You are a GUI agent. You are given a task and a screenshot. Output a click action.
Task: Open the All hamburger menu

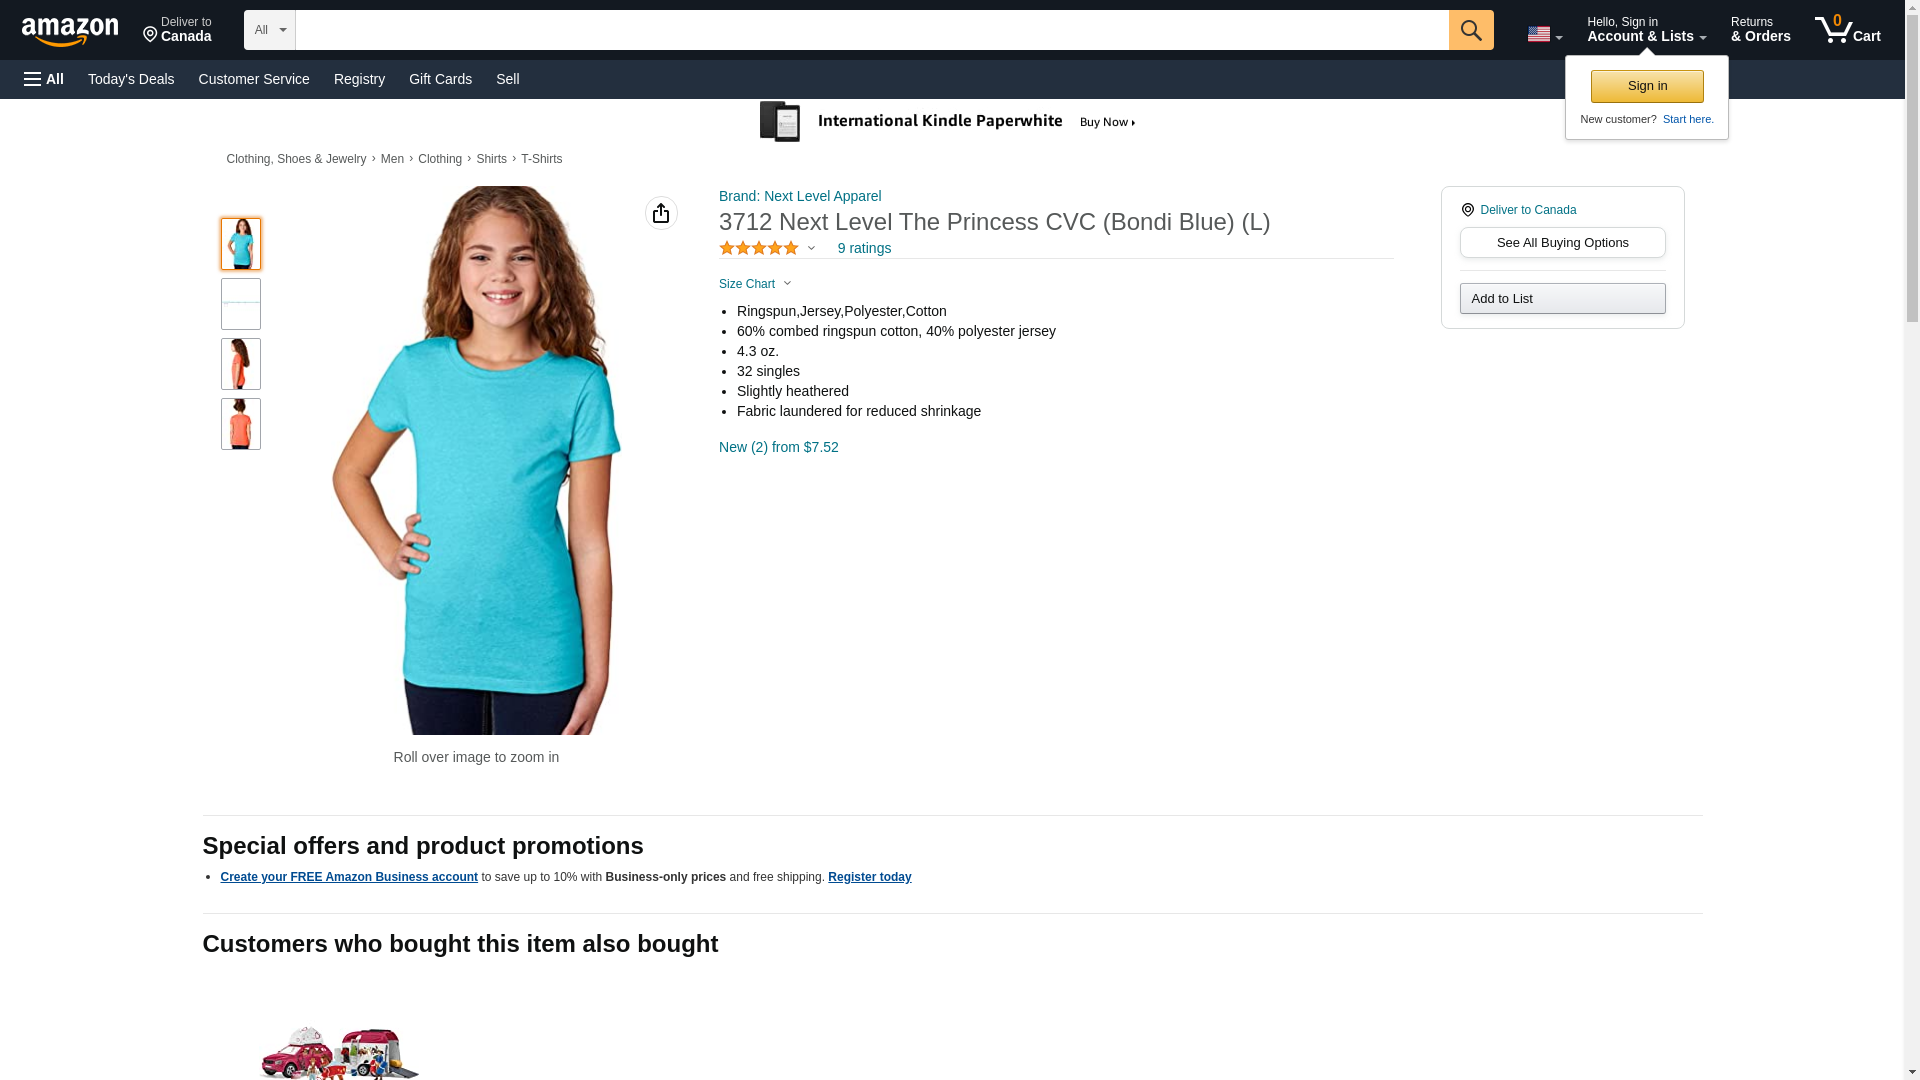click(44, 79)
